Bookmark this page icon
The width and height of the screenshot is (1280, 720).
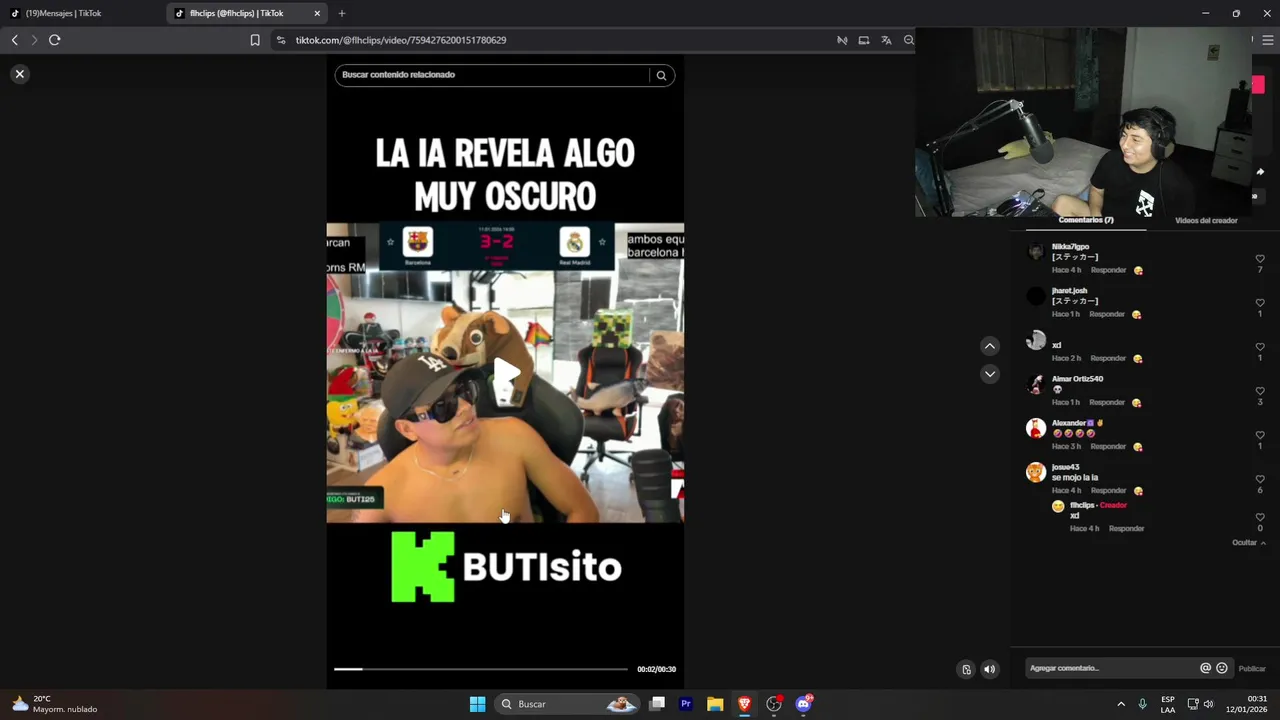click(255, 40)
